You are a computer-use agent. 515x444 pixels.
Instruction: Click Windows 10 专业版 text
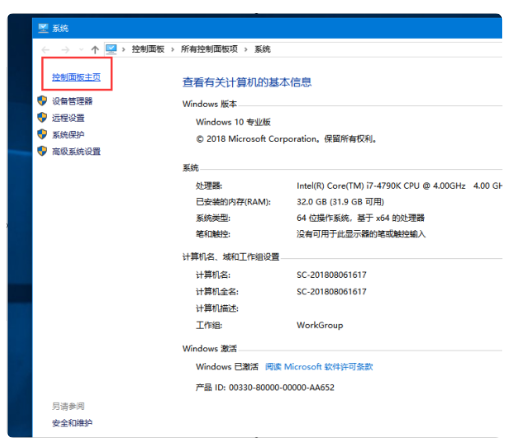pos(233,122)
